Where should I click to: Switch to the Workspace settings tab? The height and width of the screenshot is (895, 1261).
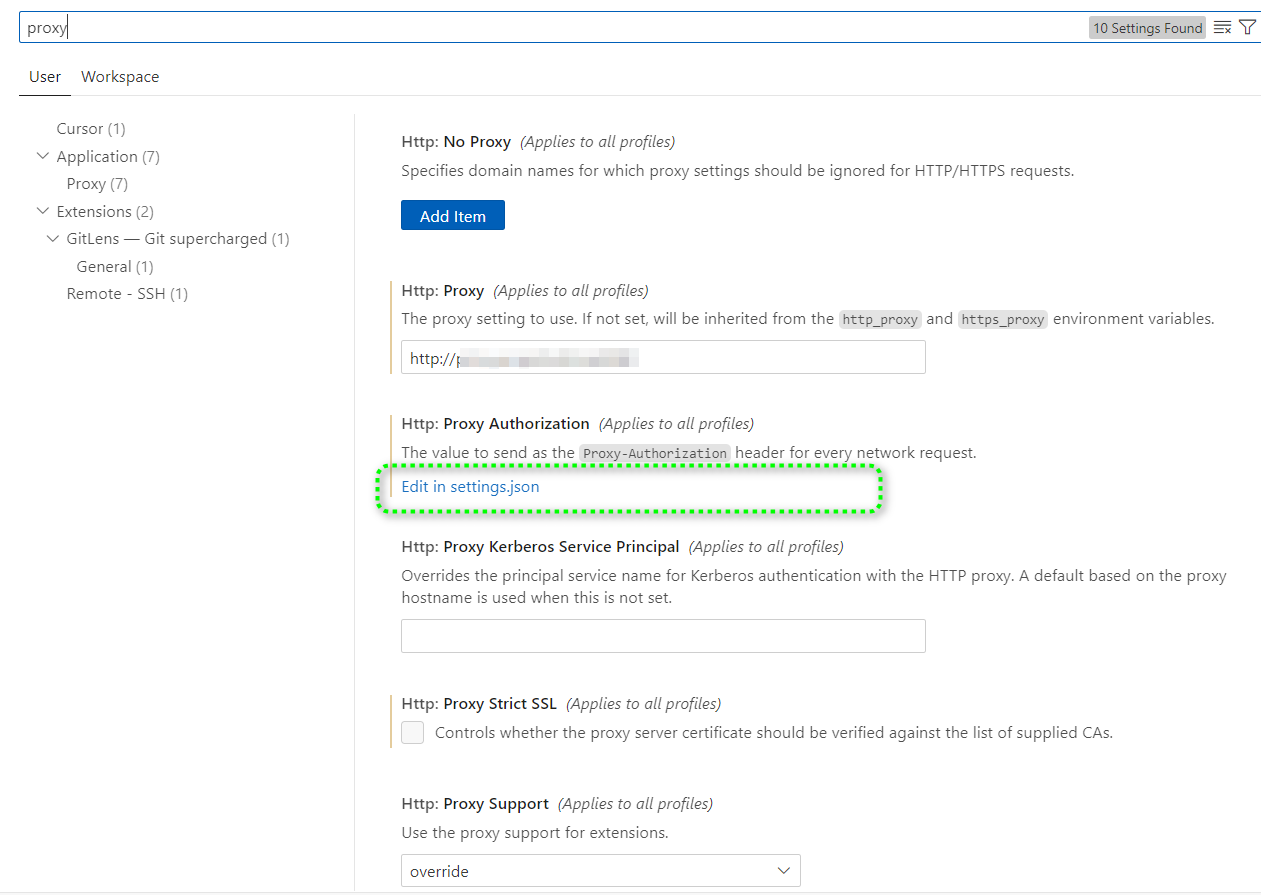tap(120, 77)
